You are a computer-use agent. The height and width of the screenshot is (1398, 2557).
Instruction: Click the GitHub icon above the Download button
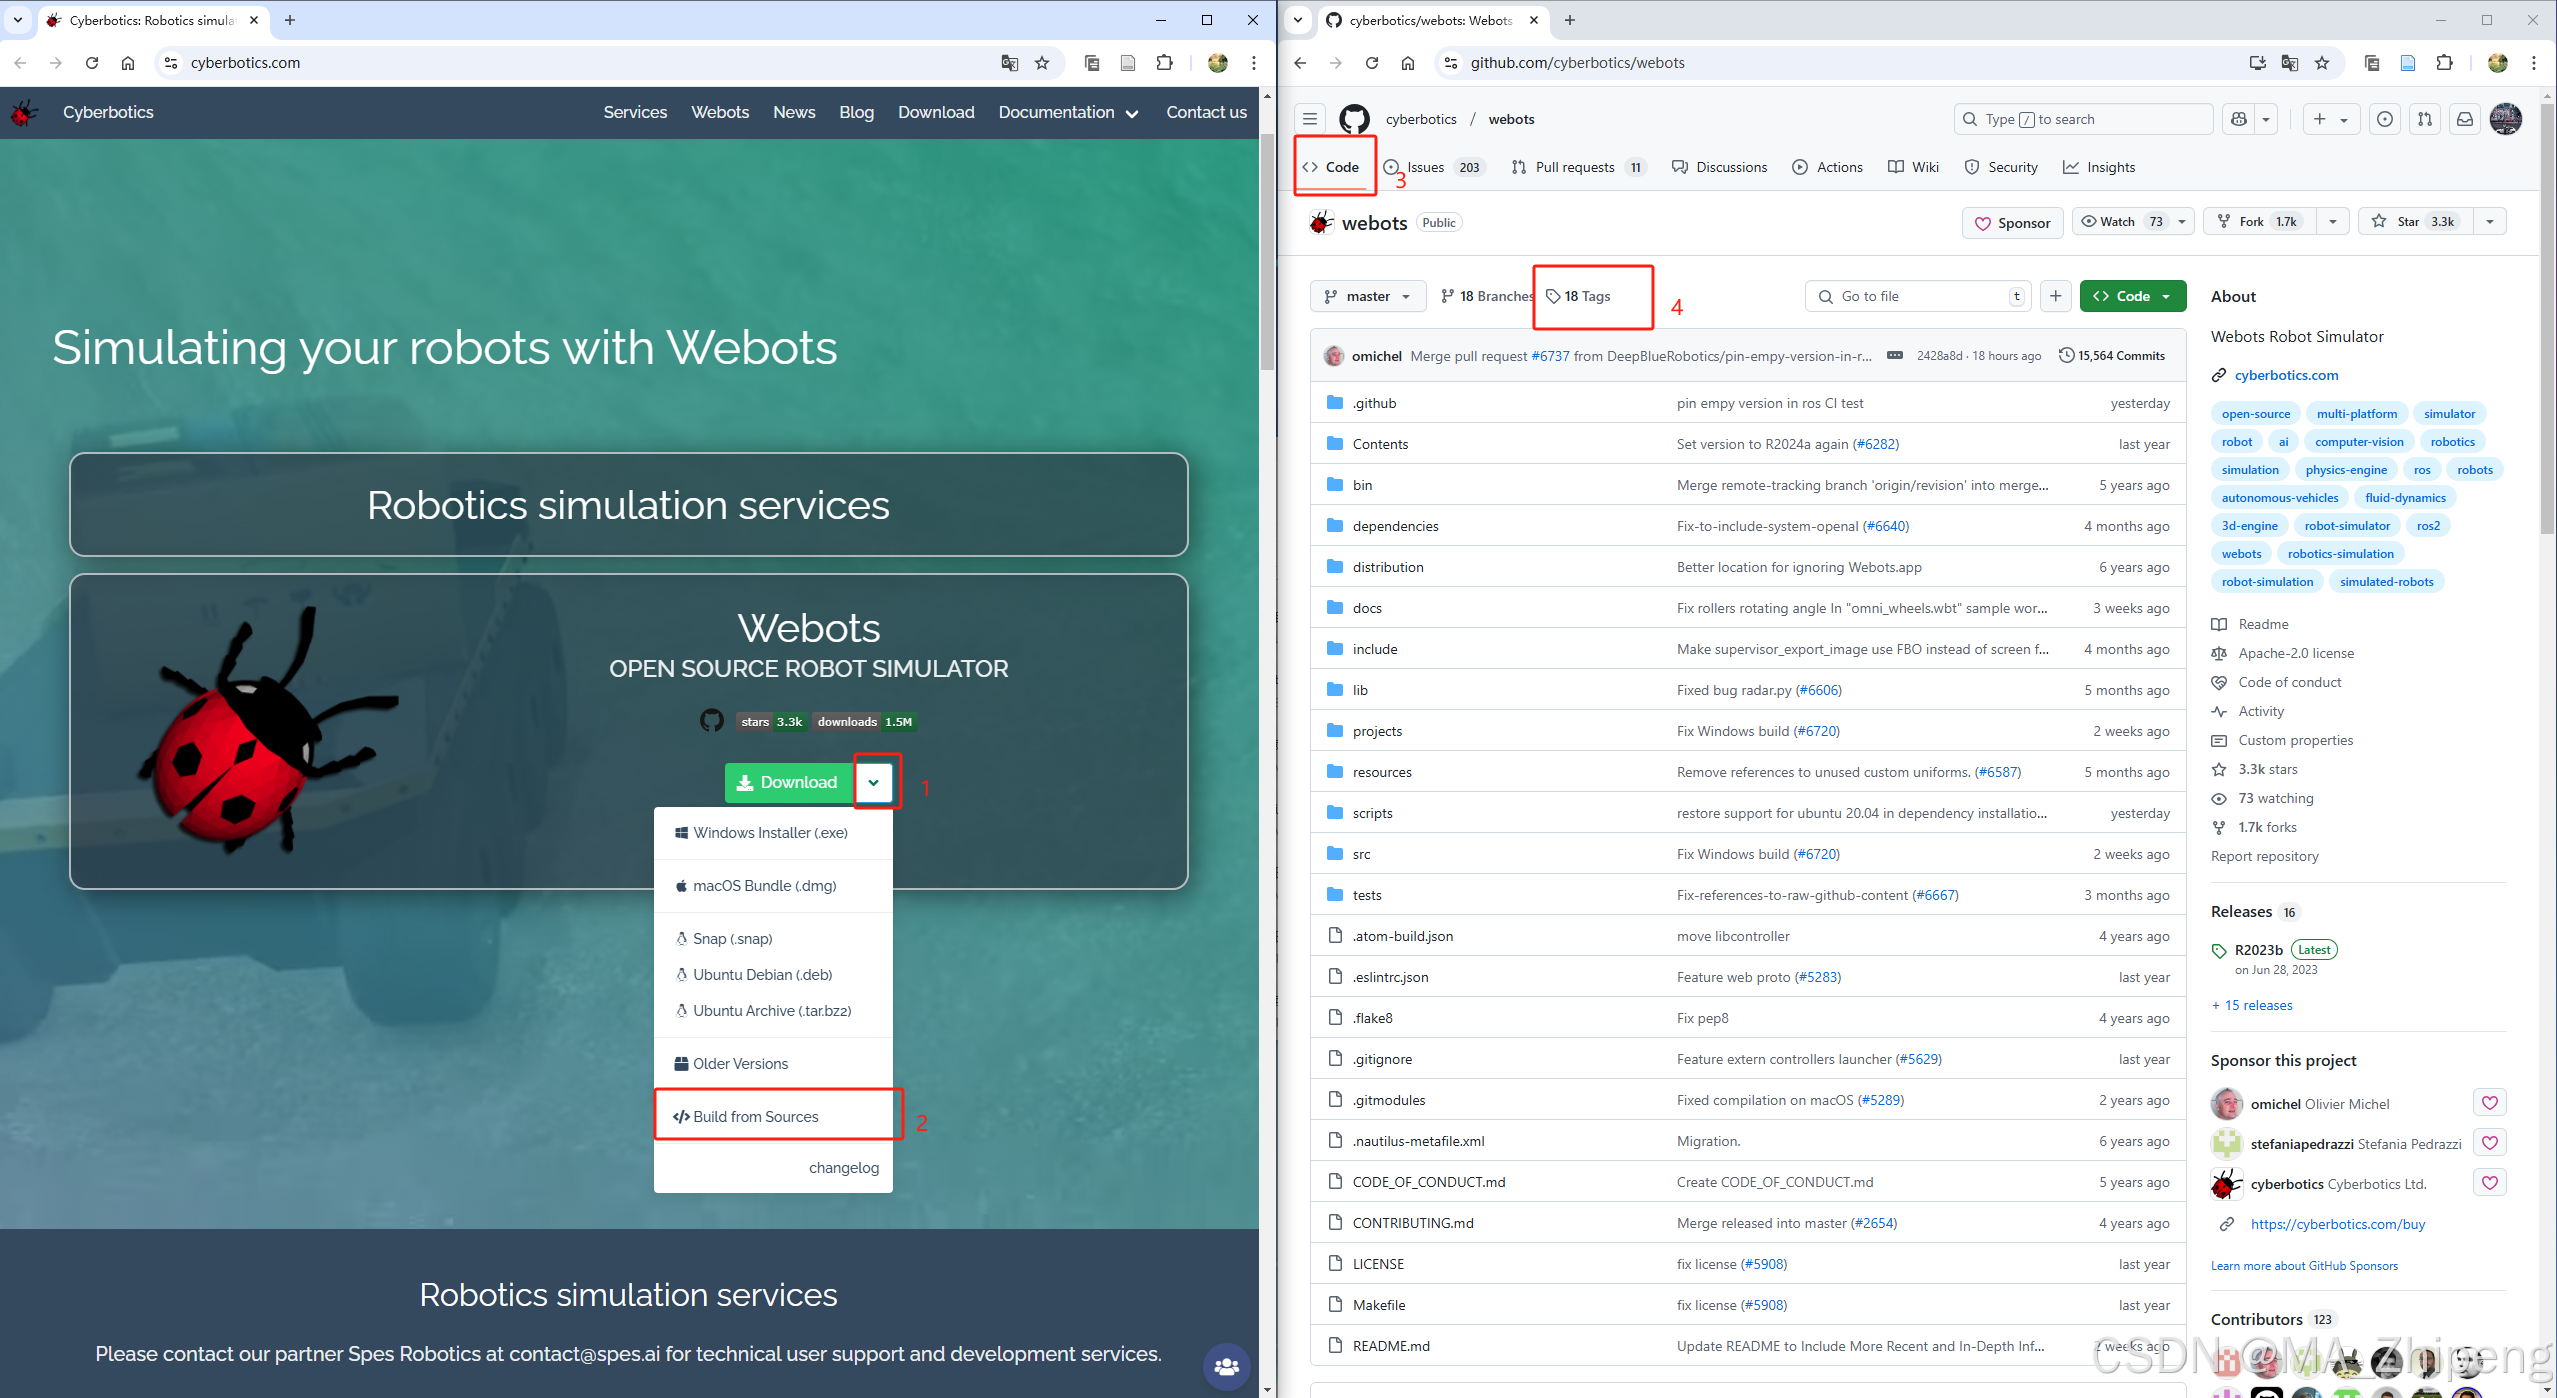point(711,721)
